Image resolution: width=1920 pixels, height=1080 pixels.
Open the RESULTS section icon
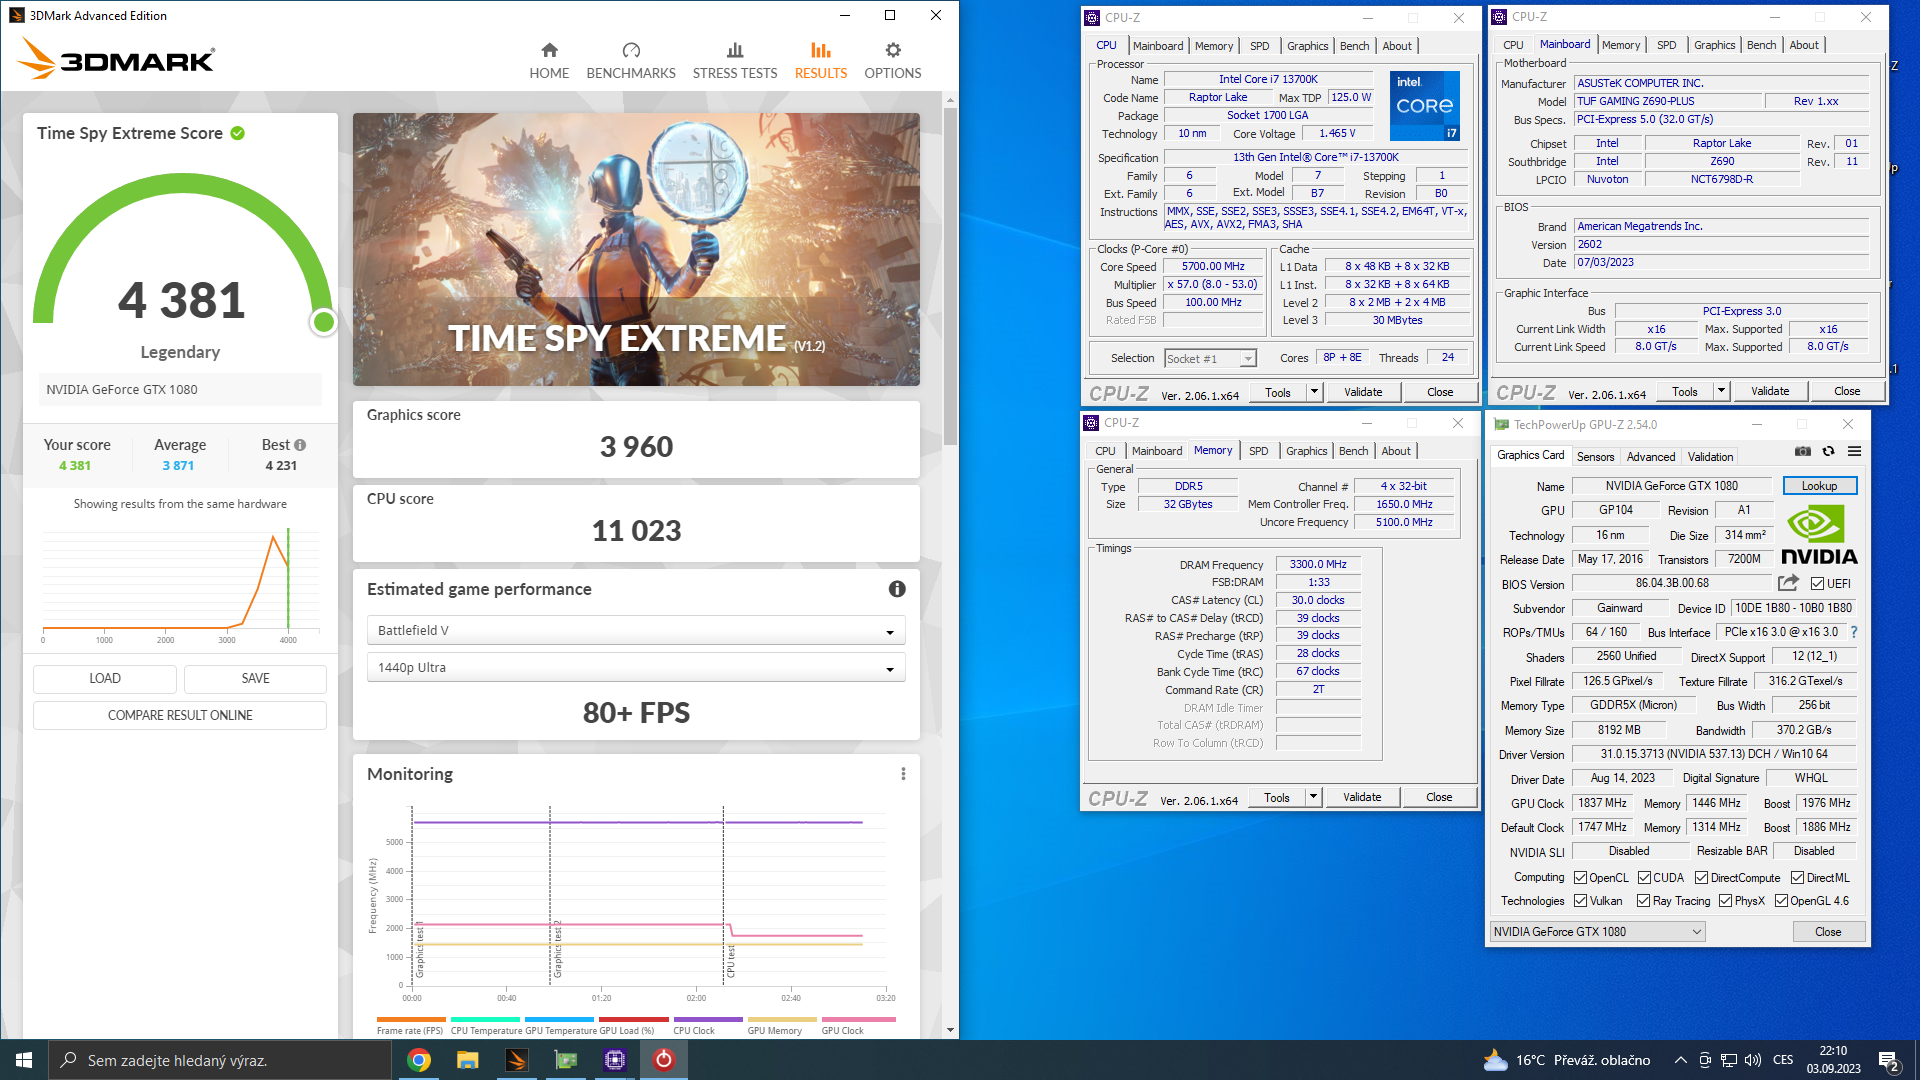(x=821, y=50)
